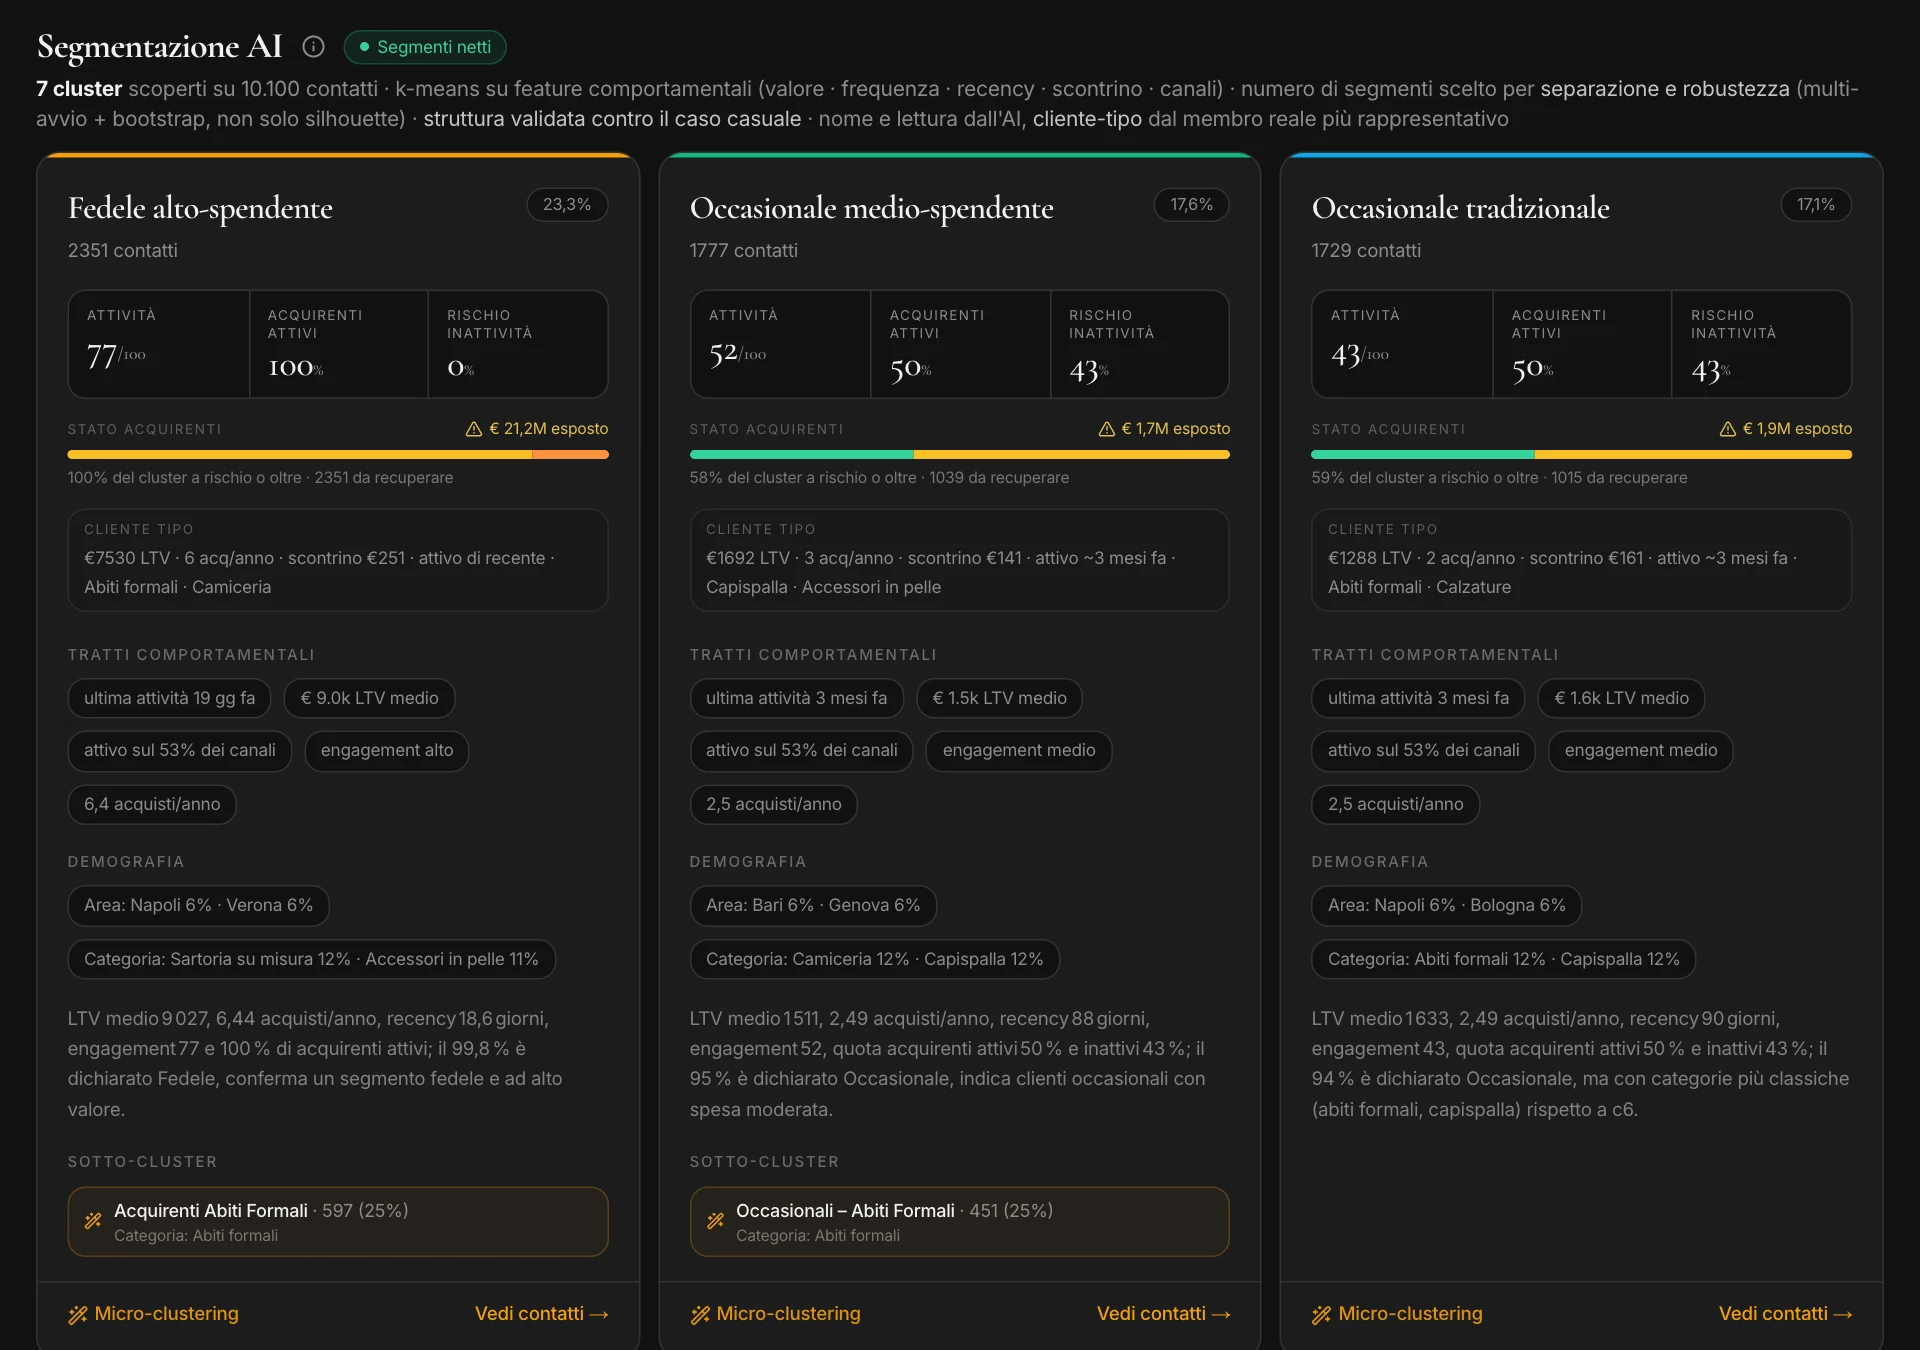Open Vedi contatti in Occasionale tradizionale card

point(1786,1314)
